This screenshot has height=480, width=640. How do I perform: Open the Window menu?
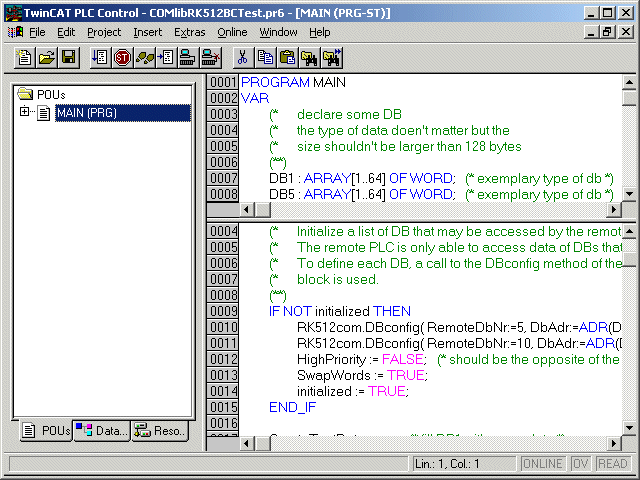coord(278,32)
